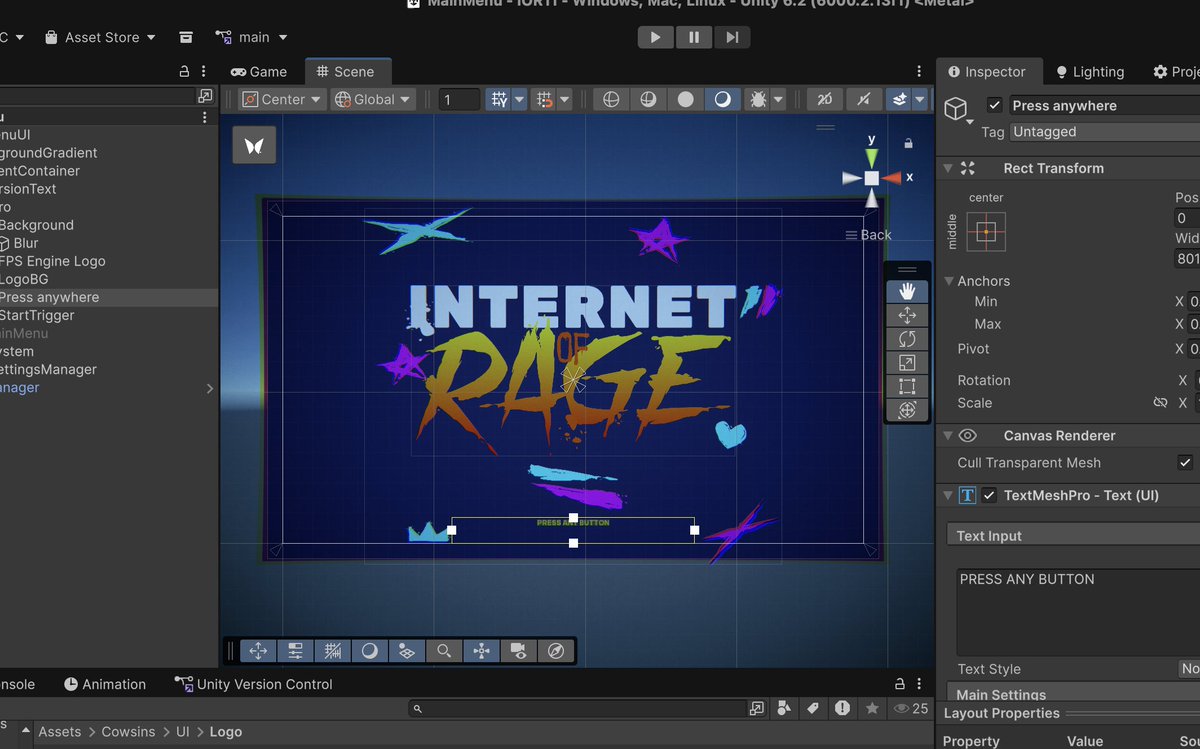Open the Untagged tag dropdown
This screenshot has height=749, width=1200.
pyautogui.click(x=1104, y=132)
